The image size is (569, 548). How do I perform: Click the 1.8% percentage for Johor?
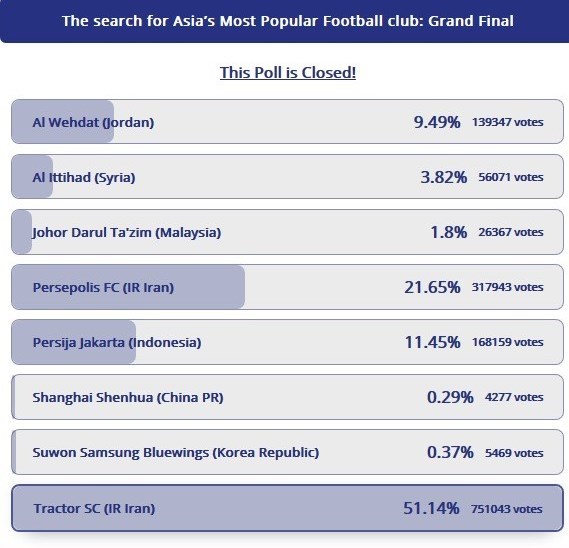pyautogui.click(x=449, y=232)
